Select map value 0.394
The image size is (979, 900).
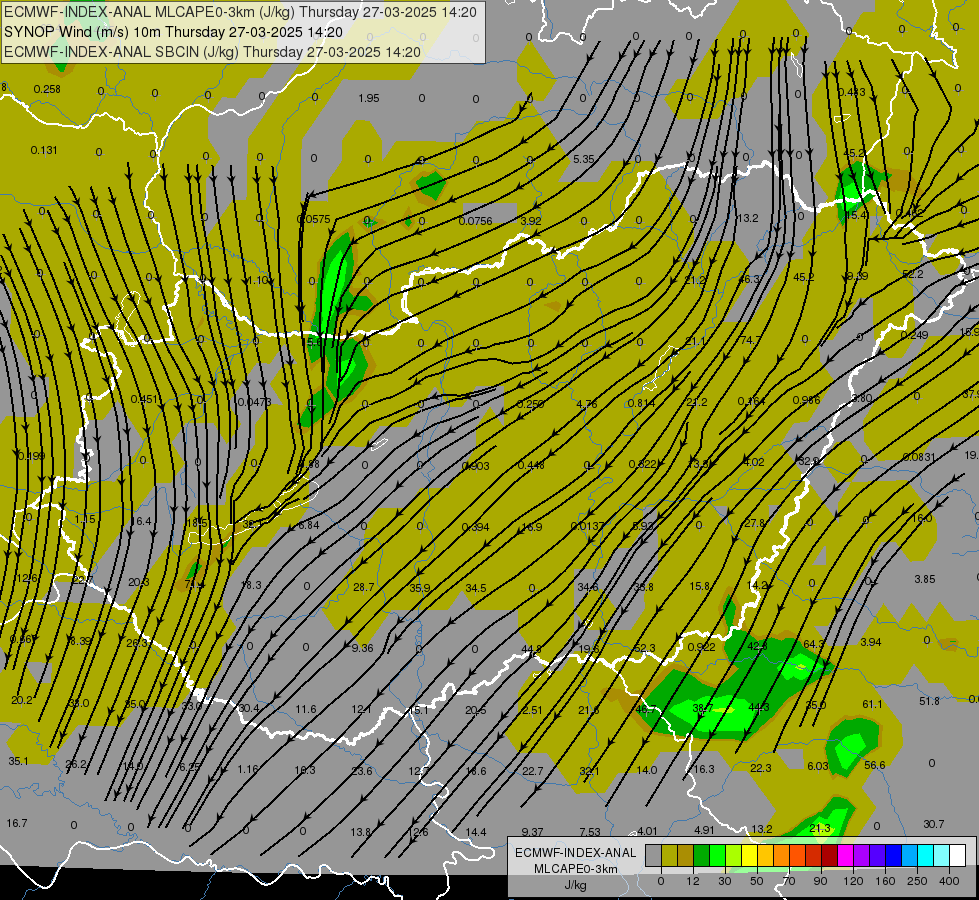tap(475, 527)
